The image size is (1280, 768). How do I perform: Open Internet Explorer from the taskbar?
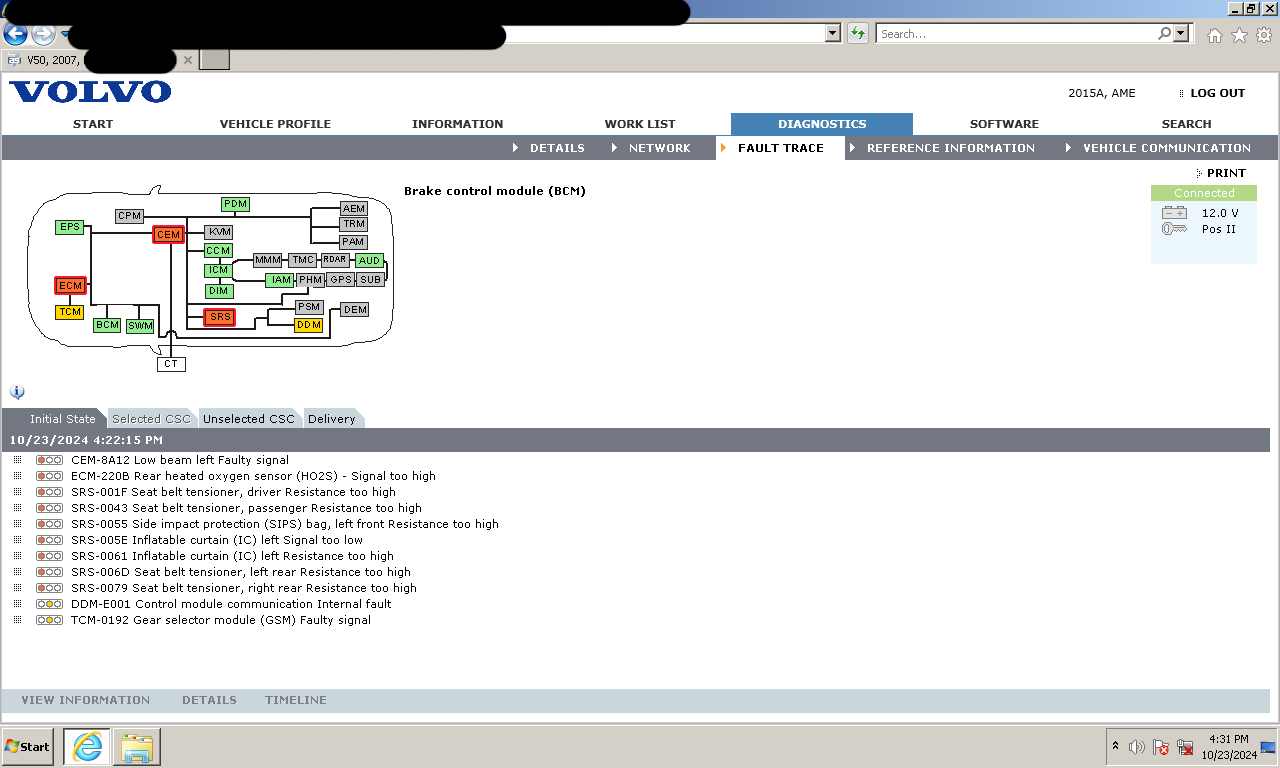(87, 746)
